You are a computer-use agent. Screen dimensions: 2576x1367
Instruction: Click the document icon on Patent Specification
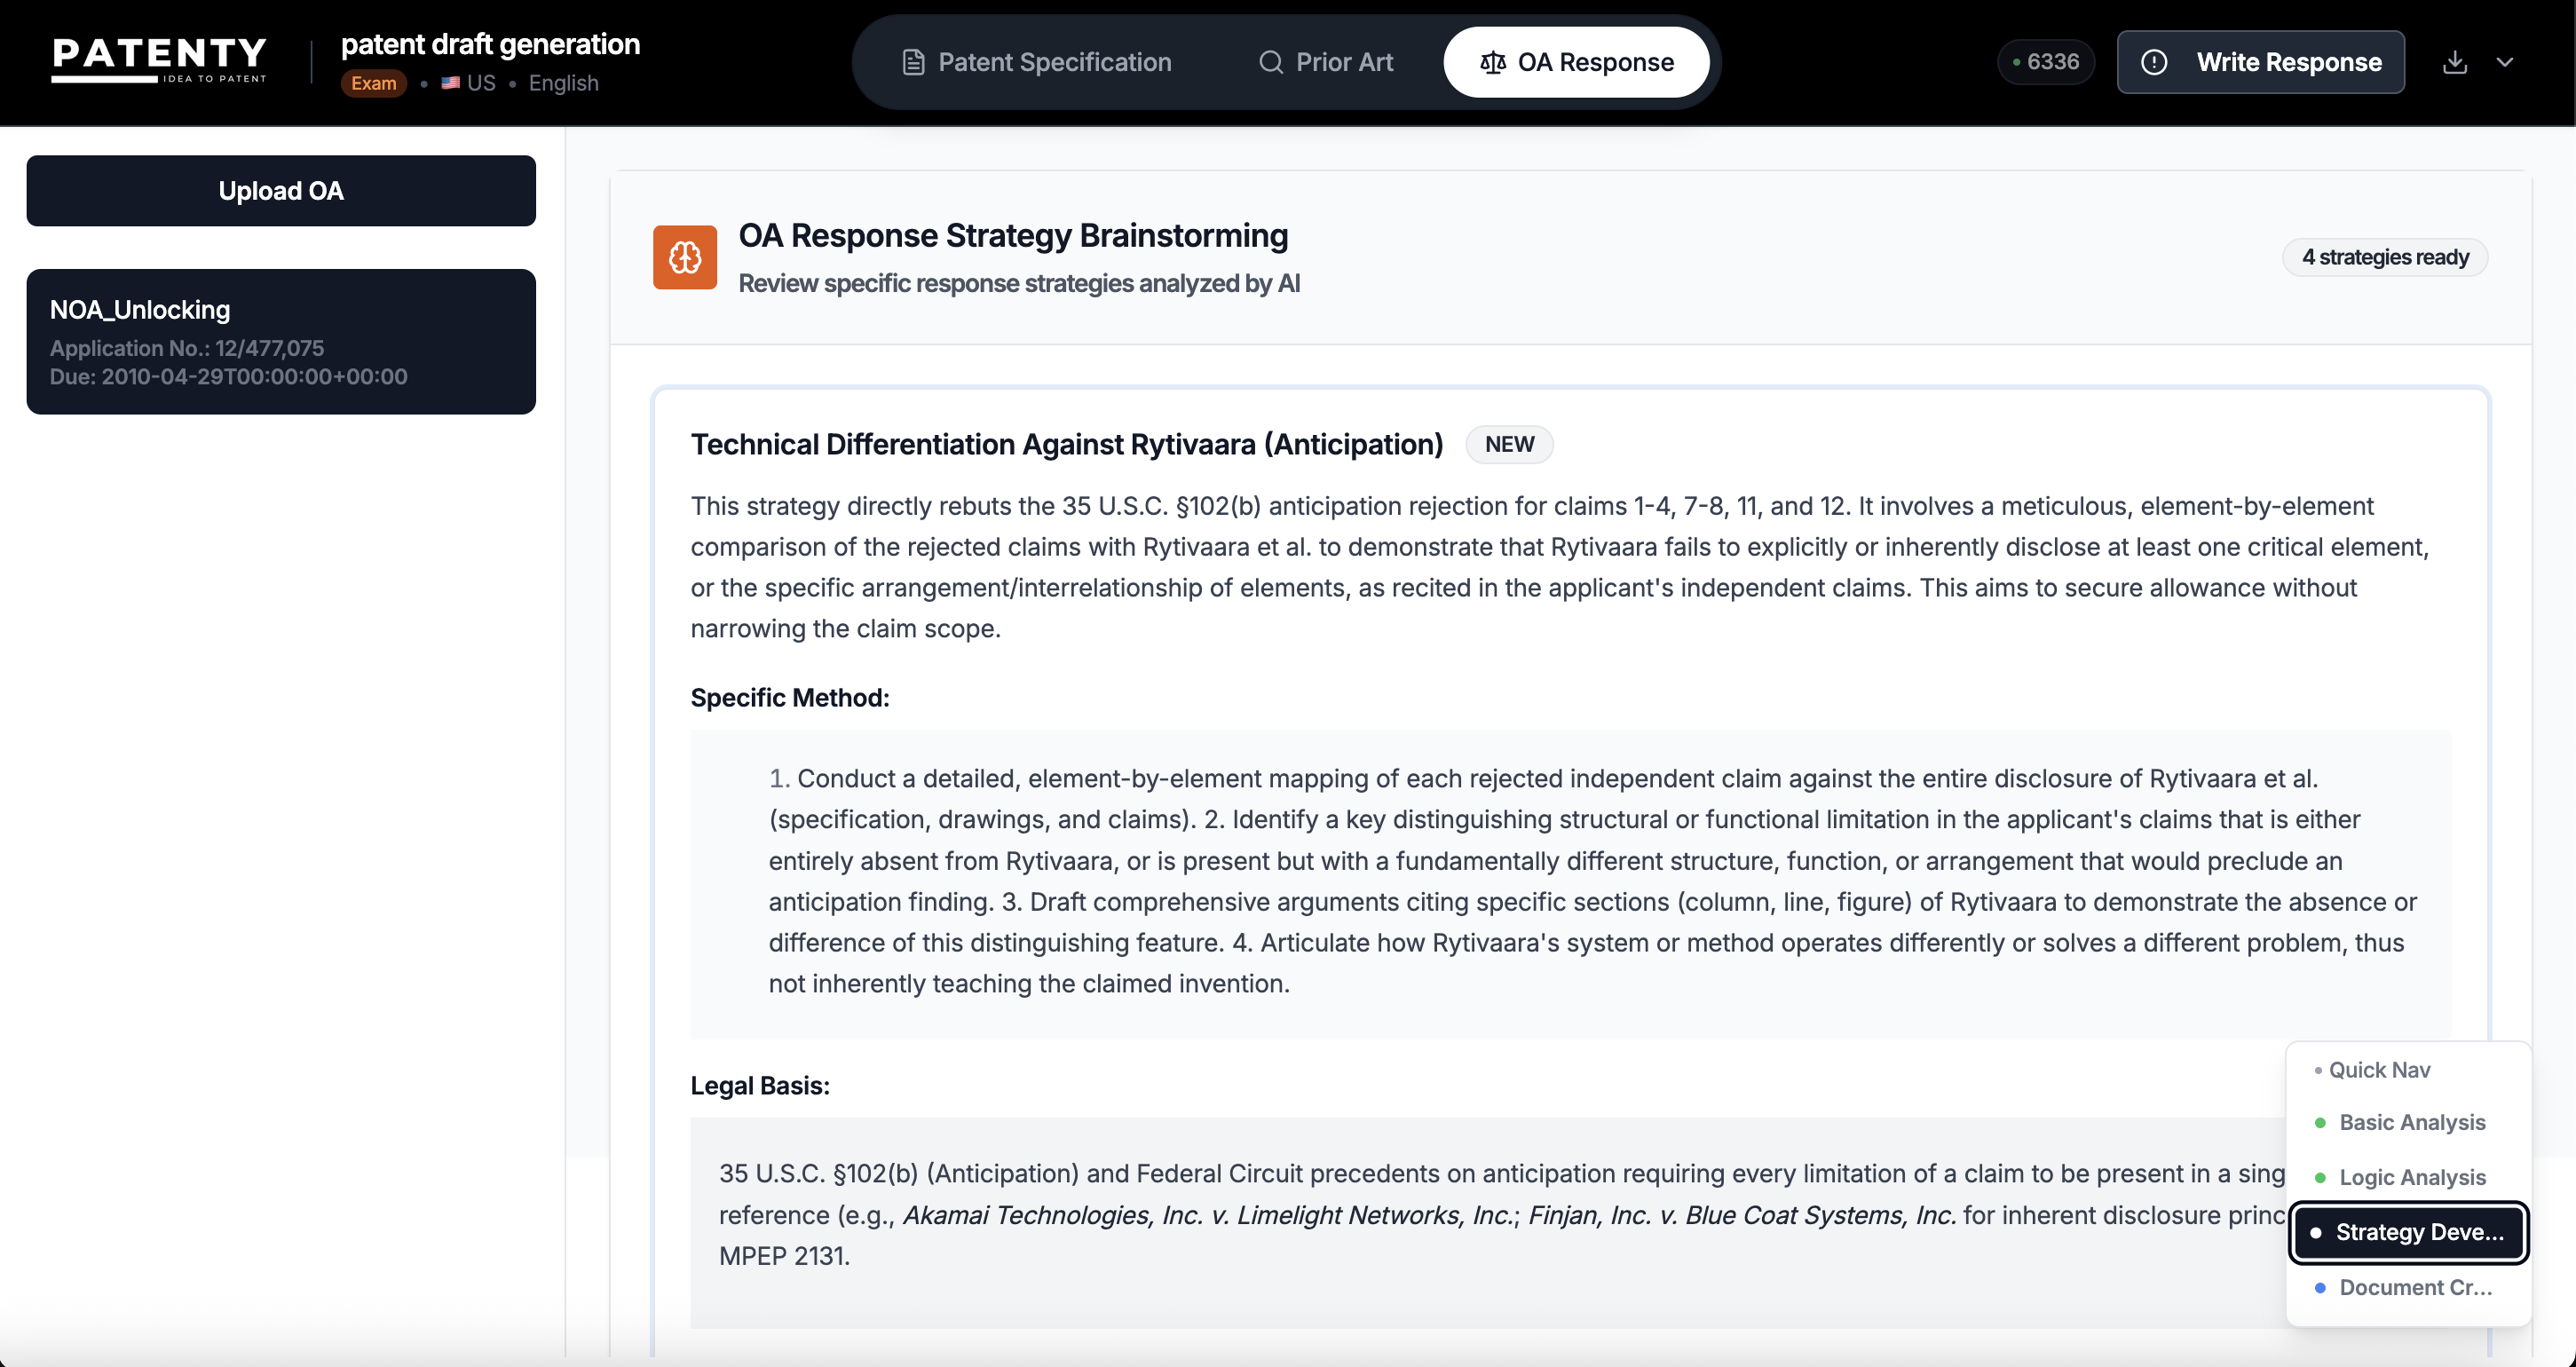tap(913, 62)
